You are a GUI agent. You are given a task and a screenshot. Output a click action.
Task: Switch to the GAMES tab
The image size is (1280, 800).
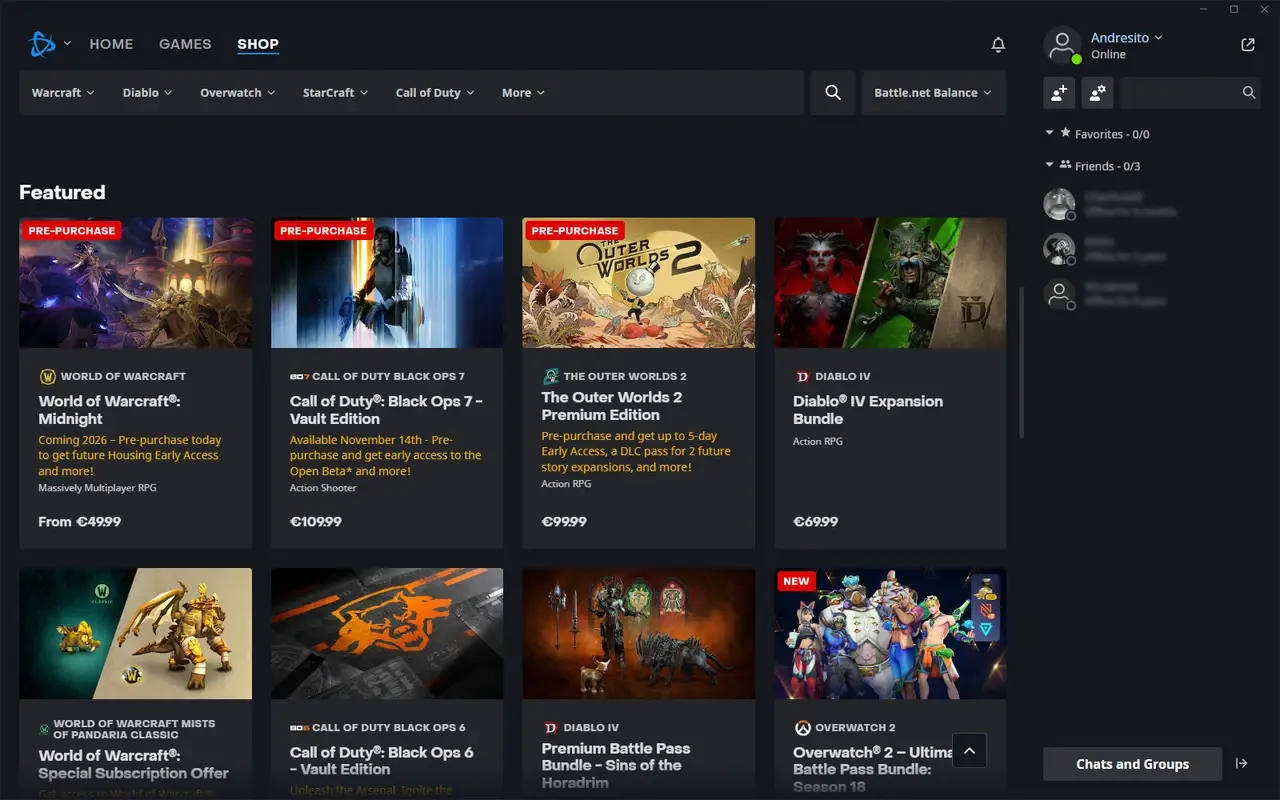point(185,44)
